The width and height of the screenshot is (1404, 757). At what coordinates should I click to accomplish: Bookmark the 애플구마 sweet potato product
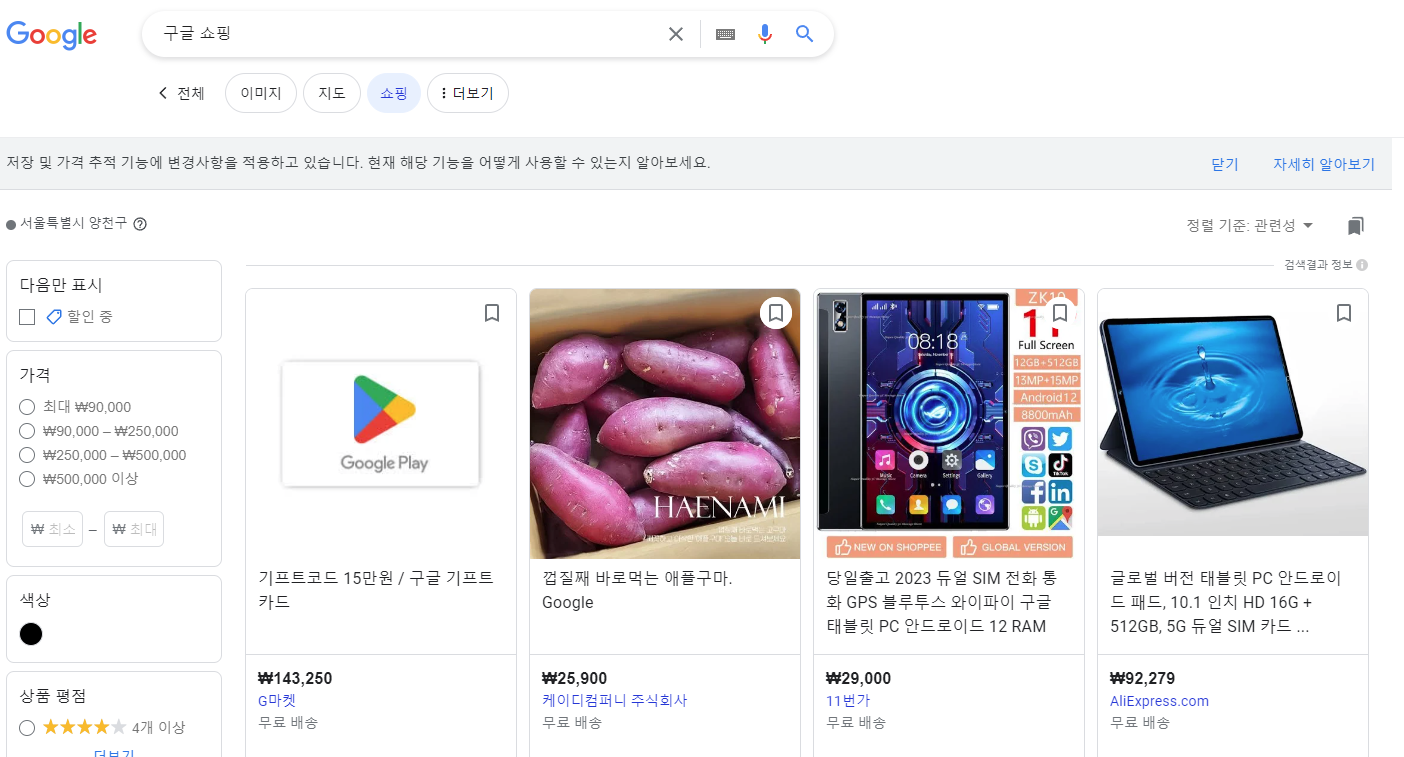[x=776, y=313]
